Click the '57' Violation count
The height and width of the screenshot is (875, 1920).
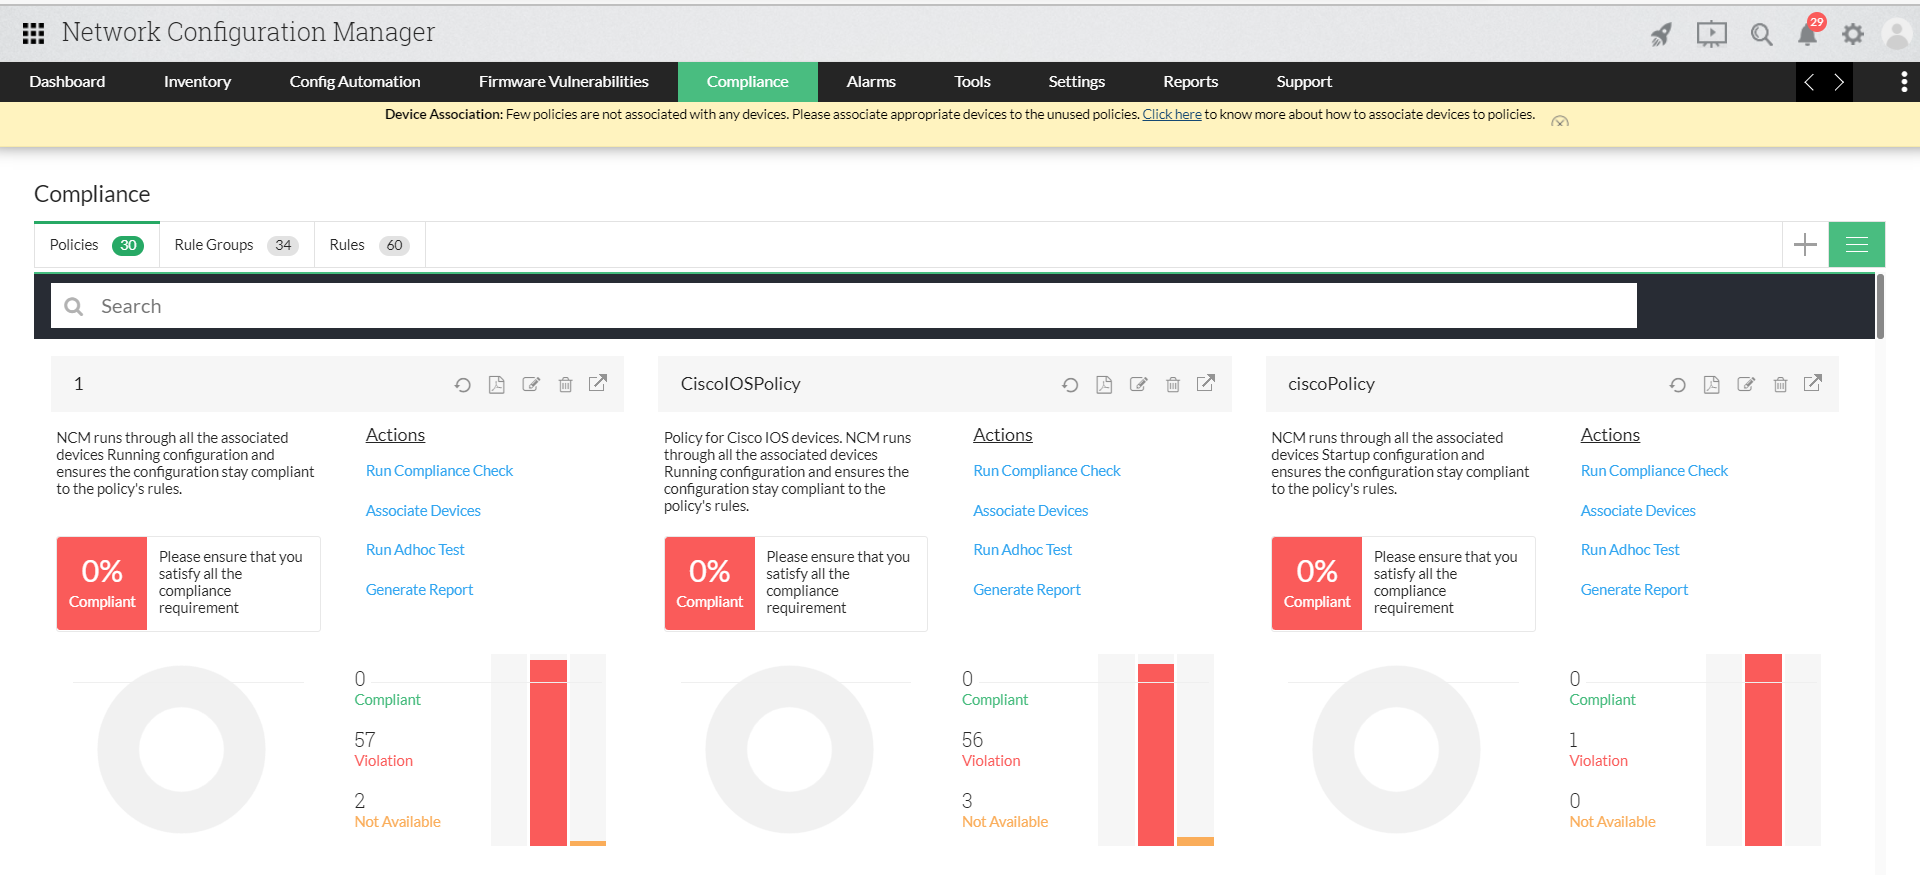coord(365,740)
